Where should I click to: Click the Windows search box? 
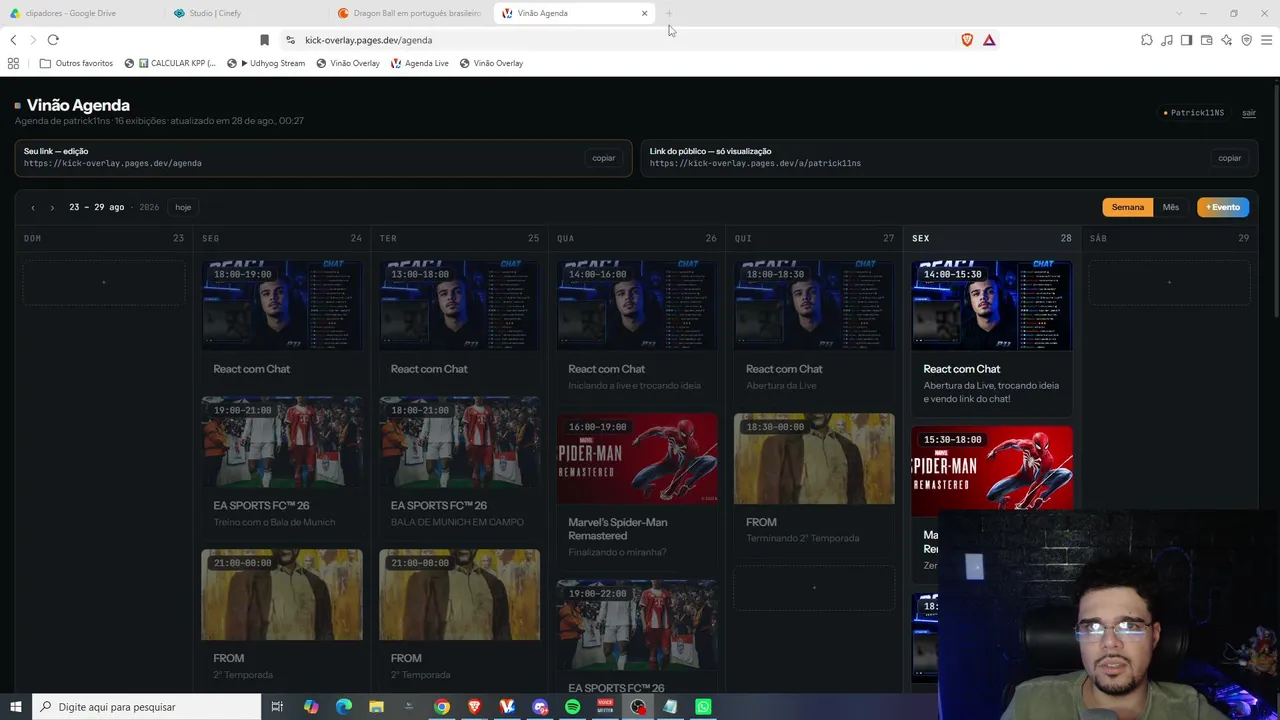tap(146, 707)
